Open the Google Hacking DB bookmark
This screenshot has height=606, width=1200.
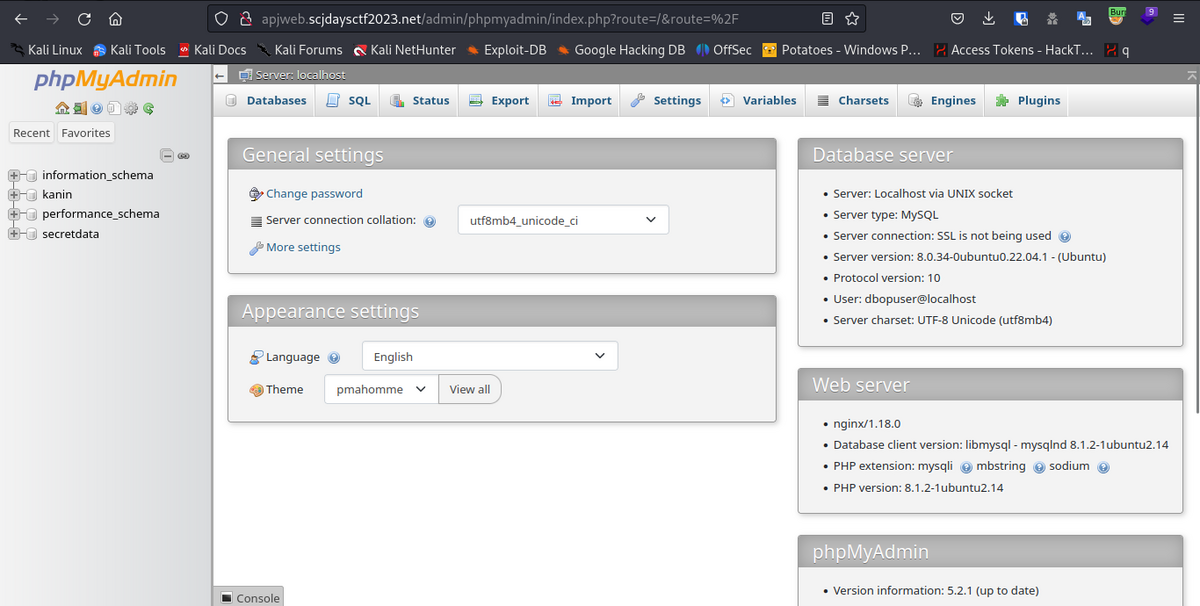click(620, 49)
